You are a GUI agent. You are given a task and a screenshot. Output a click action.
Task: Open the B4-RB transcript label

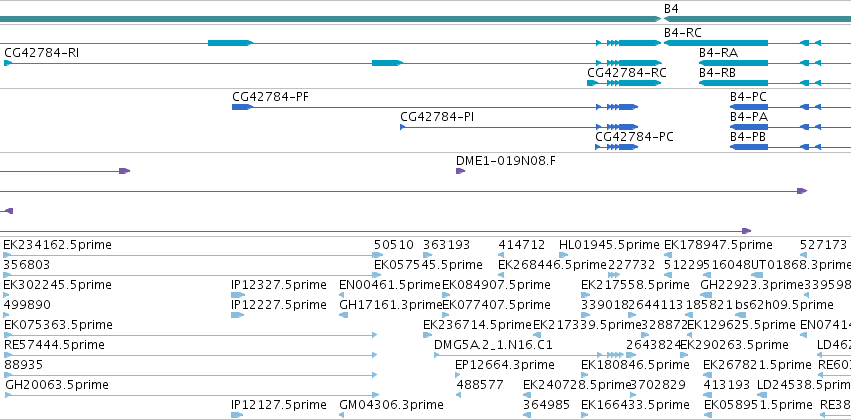[717, 73]
